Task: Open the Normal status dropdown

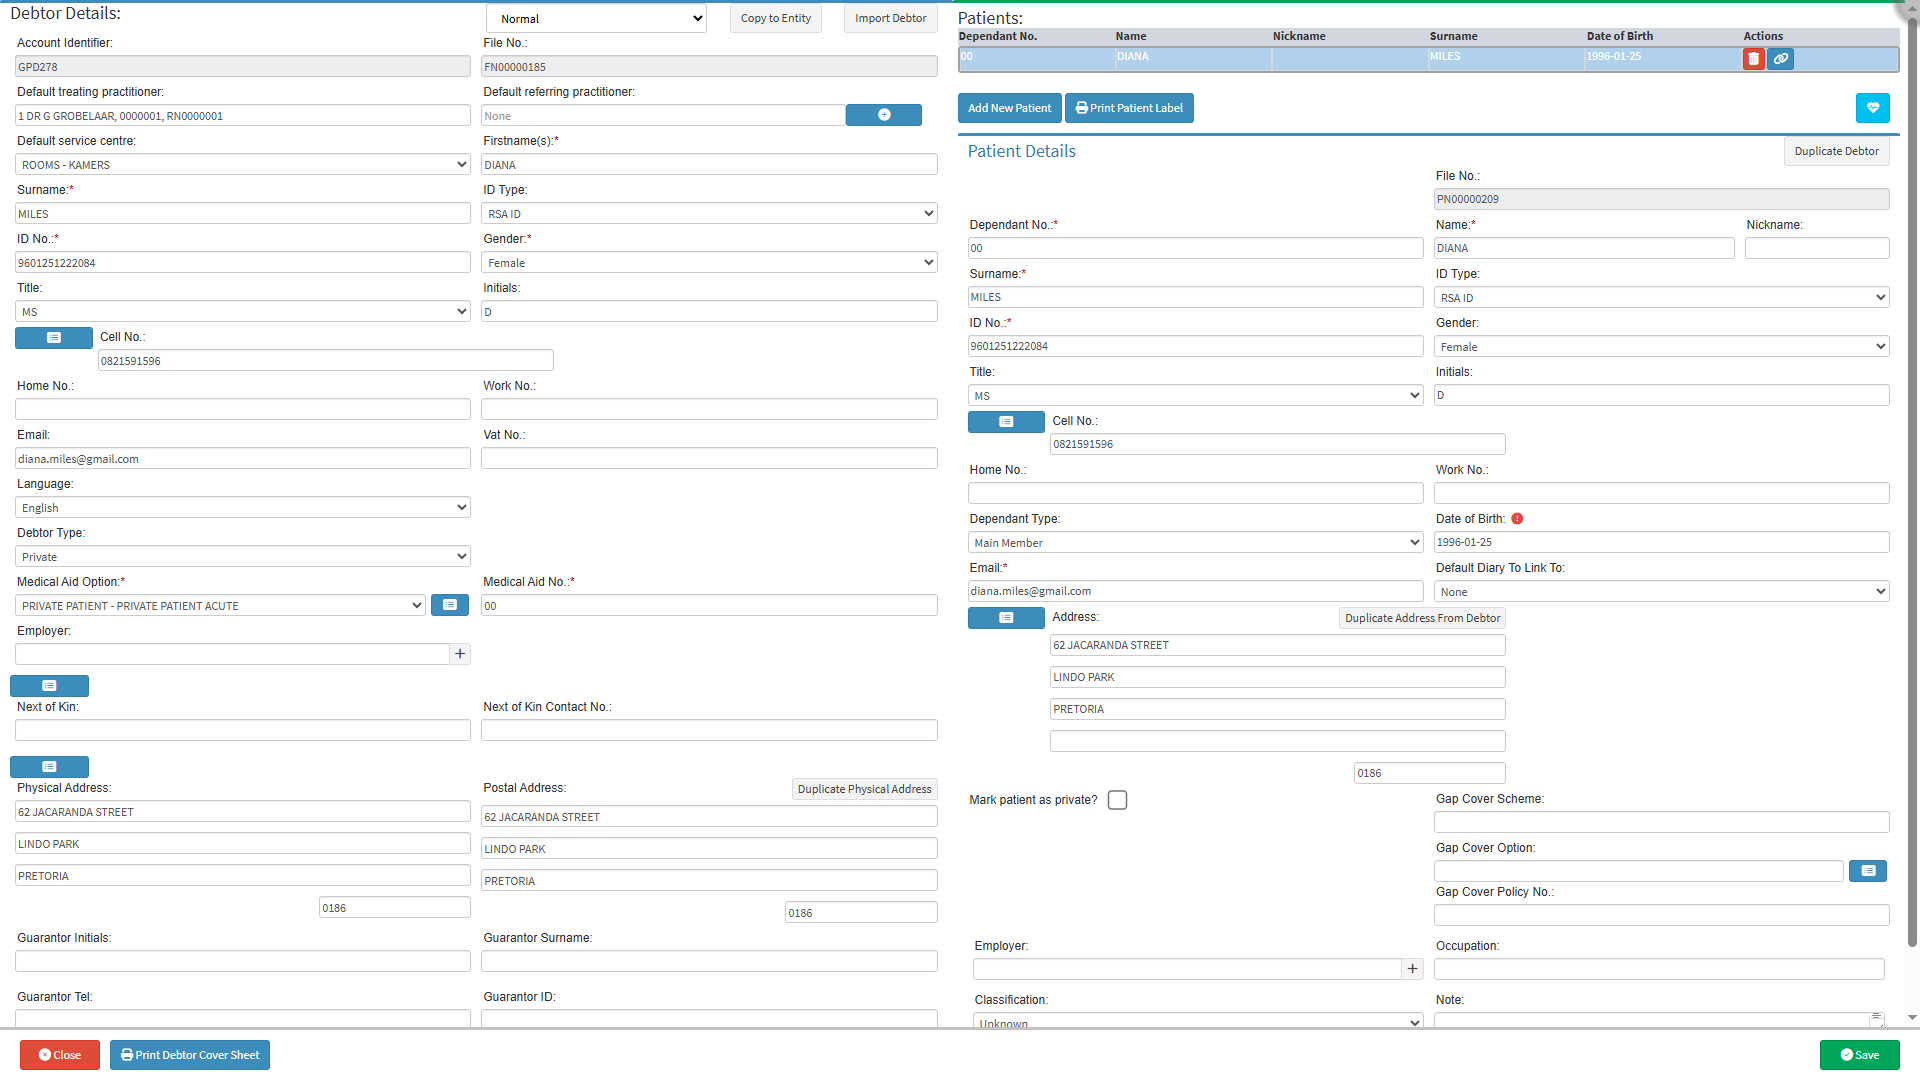Action: [x=596, y=19]
